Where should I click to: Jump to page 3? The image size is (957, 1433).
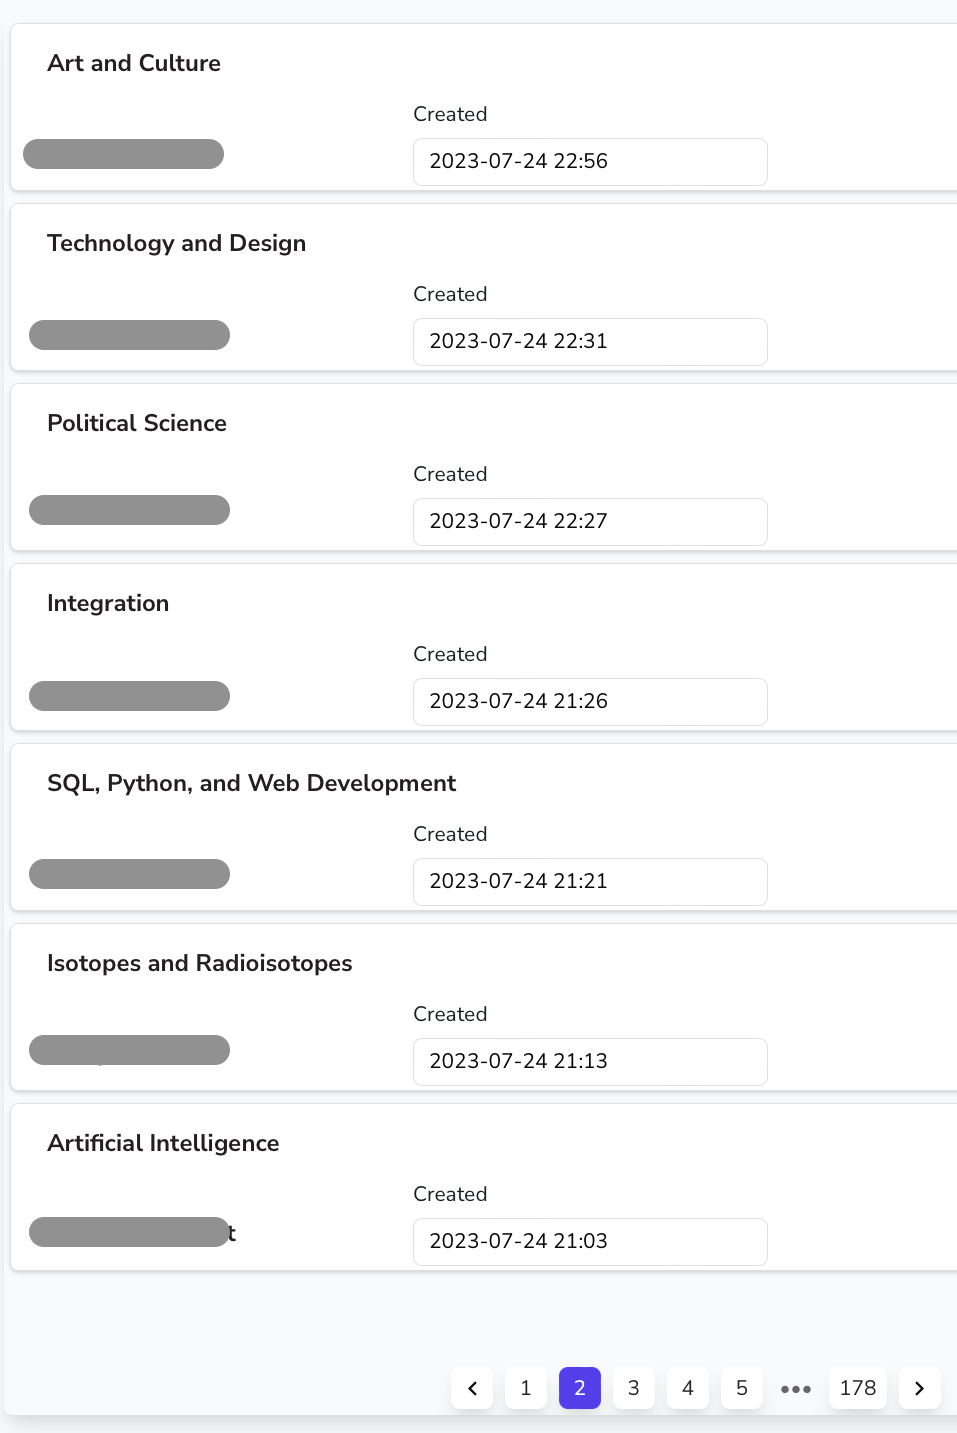tap(634, 1388)
